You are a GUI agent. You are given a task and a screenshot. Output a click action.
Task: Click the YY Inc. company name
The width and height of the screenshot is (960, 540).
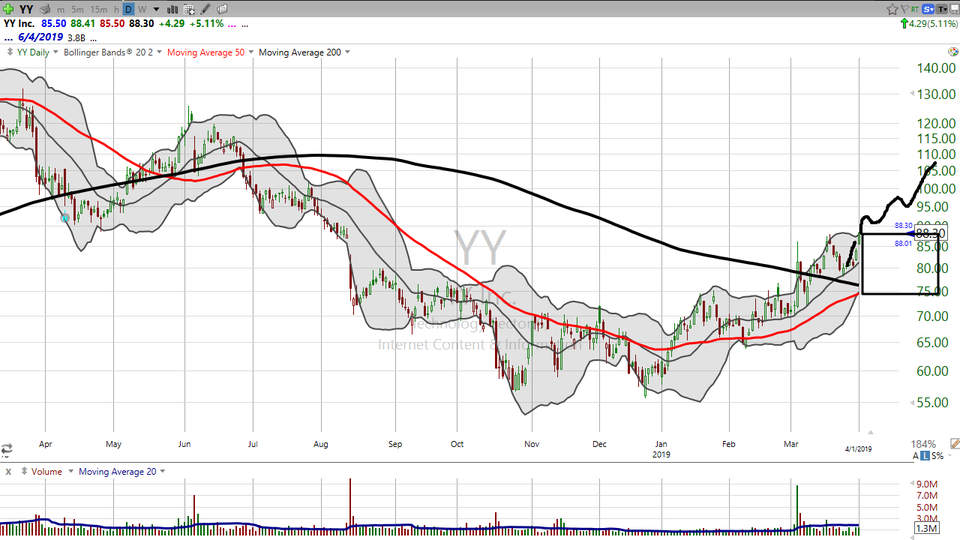coord(19,23)
